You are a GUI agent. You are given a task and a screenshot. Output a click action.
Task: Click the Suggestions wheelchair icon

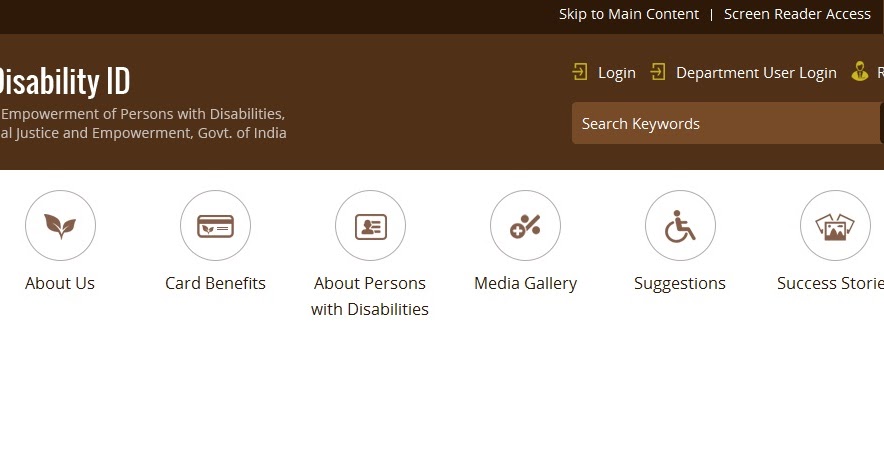click(680, 226)
